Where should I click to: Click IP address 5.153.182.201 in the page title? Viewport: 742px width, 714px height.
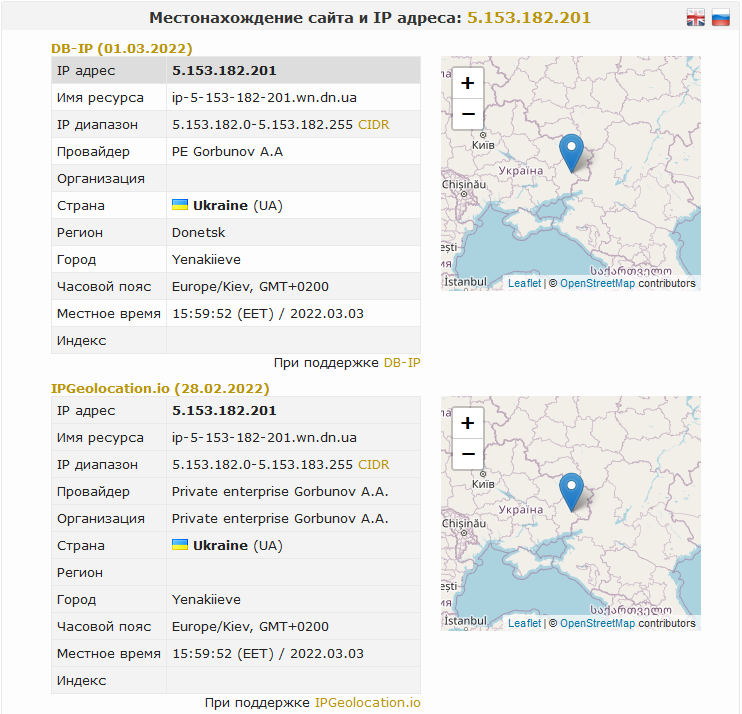click(529, 18)
